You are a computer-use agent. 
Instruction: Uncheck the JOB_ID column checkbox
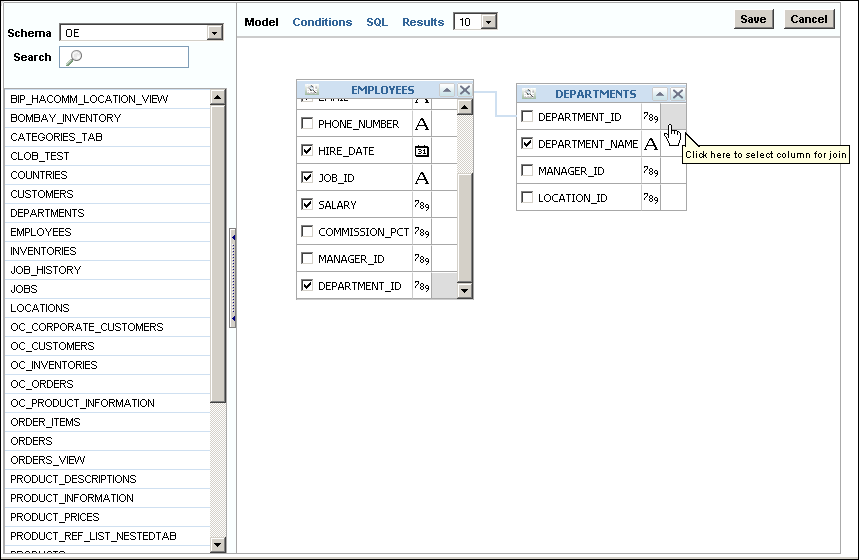[x=307, y=177]
